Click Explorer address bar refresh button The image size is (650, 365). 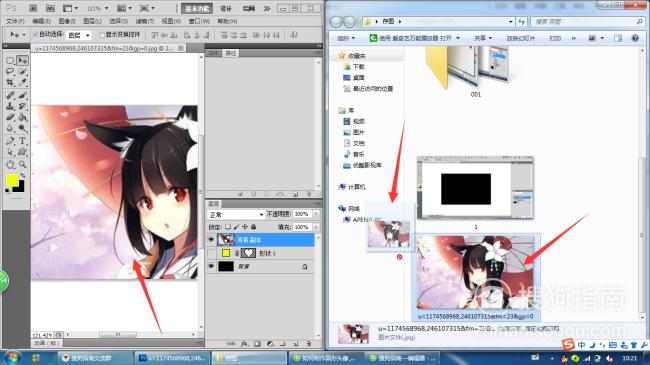pos(521,21)
